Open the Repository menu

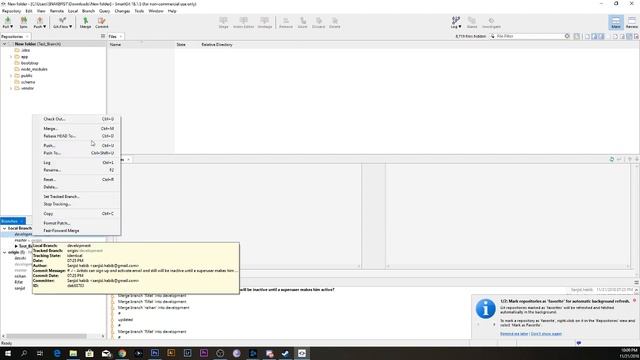coord(11,11)
